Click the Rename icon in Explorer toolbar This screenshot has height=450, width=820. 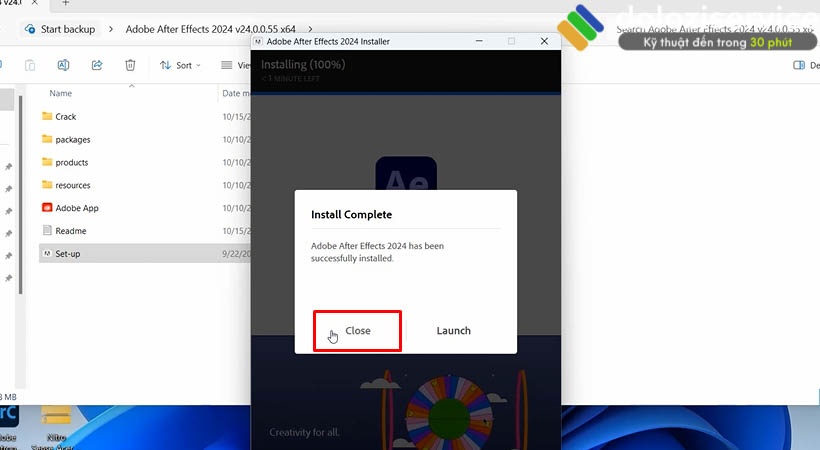point(63,65)
